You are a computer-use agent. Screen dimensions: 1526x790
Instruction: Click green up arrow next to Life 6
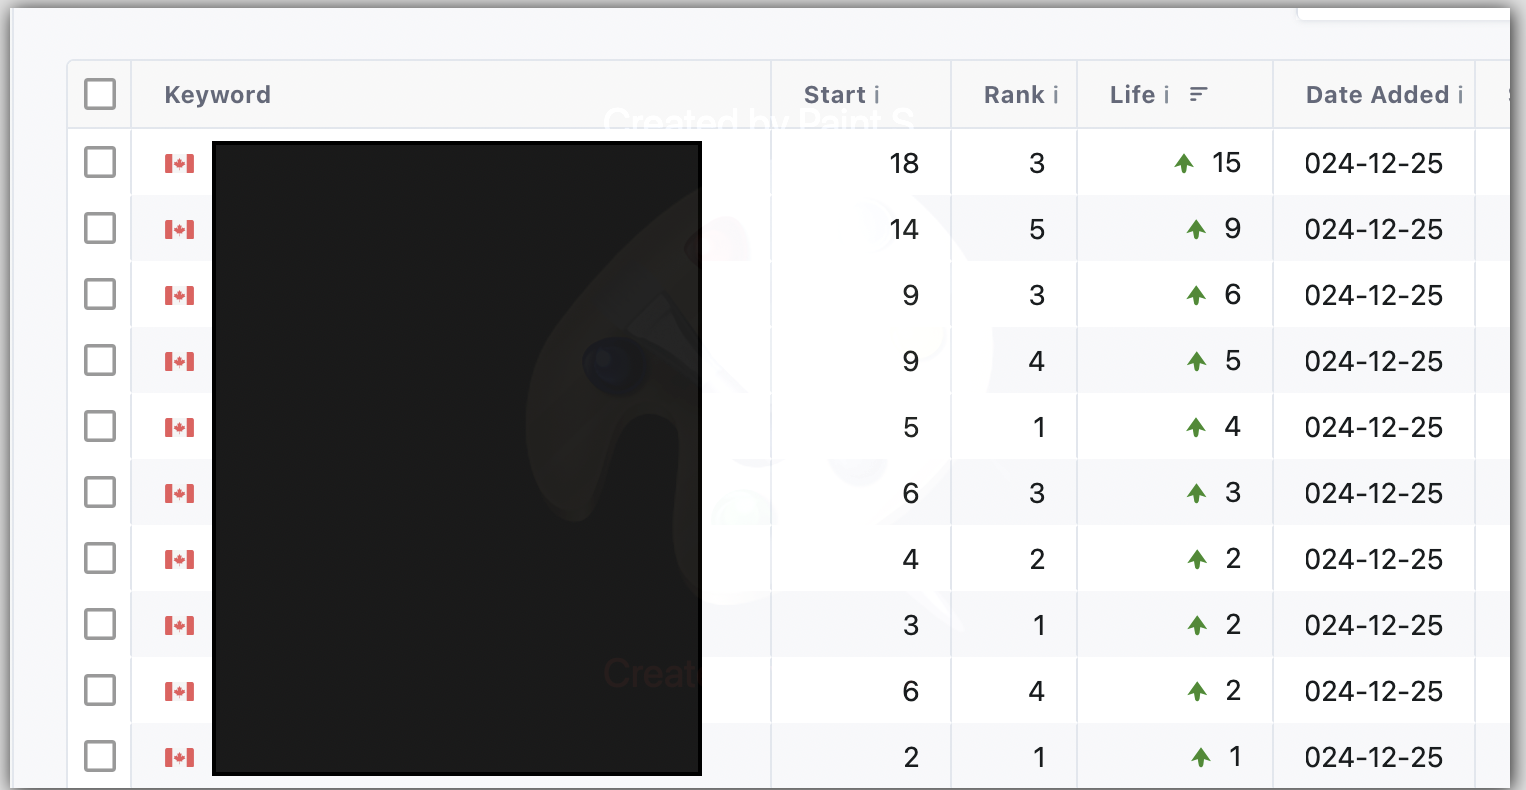(x=1196, y=295)
